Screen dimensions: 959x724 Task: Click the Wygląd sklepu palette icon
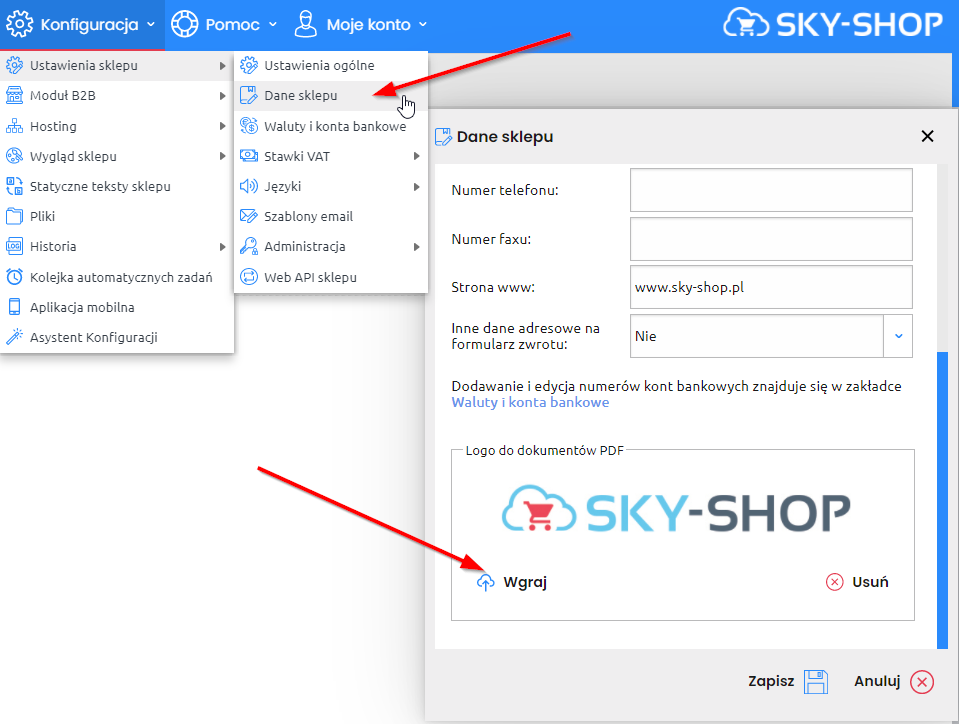pos(14,156)
